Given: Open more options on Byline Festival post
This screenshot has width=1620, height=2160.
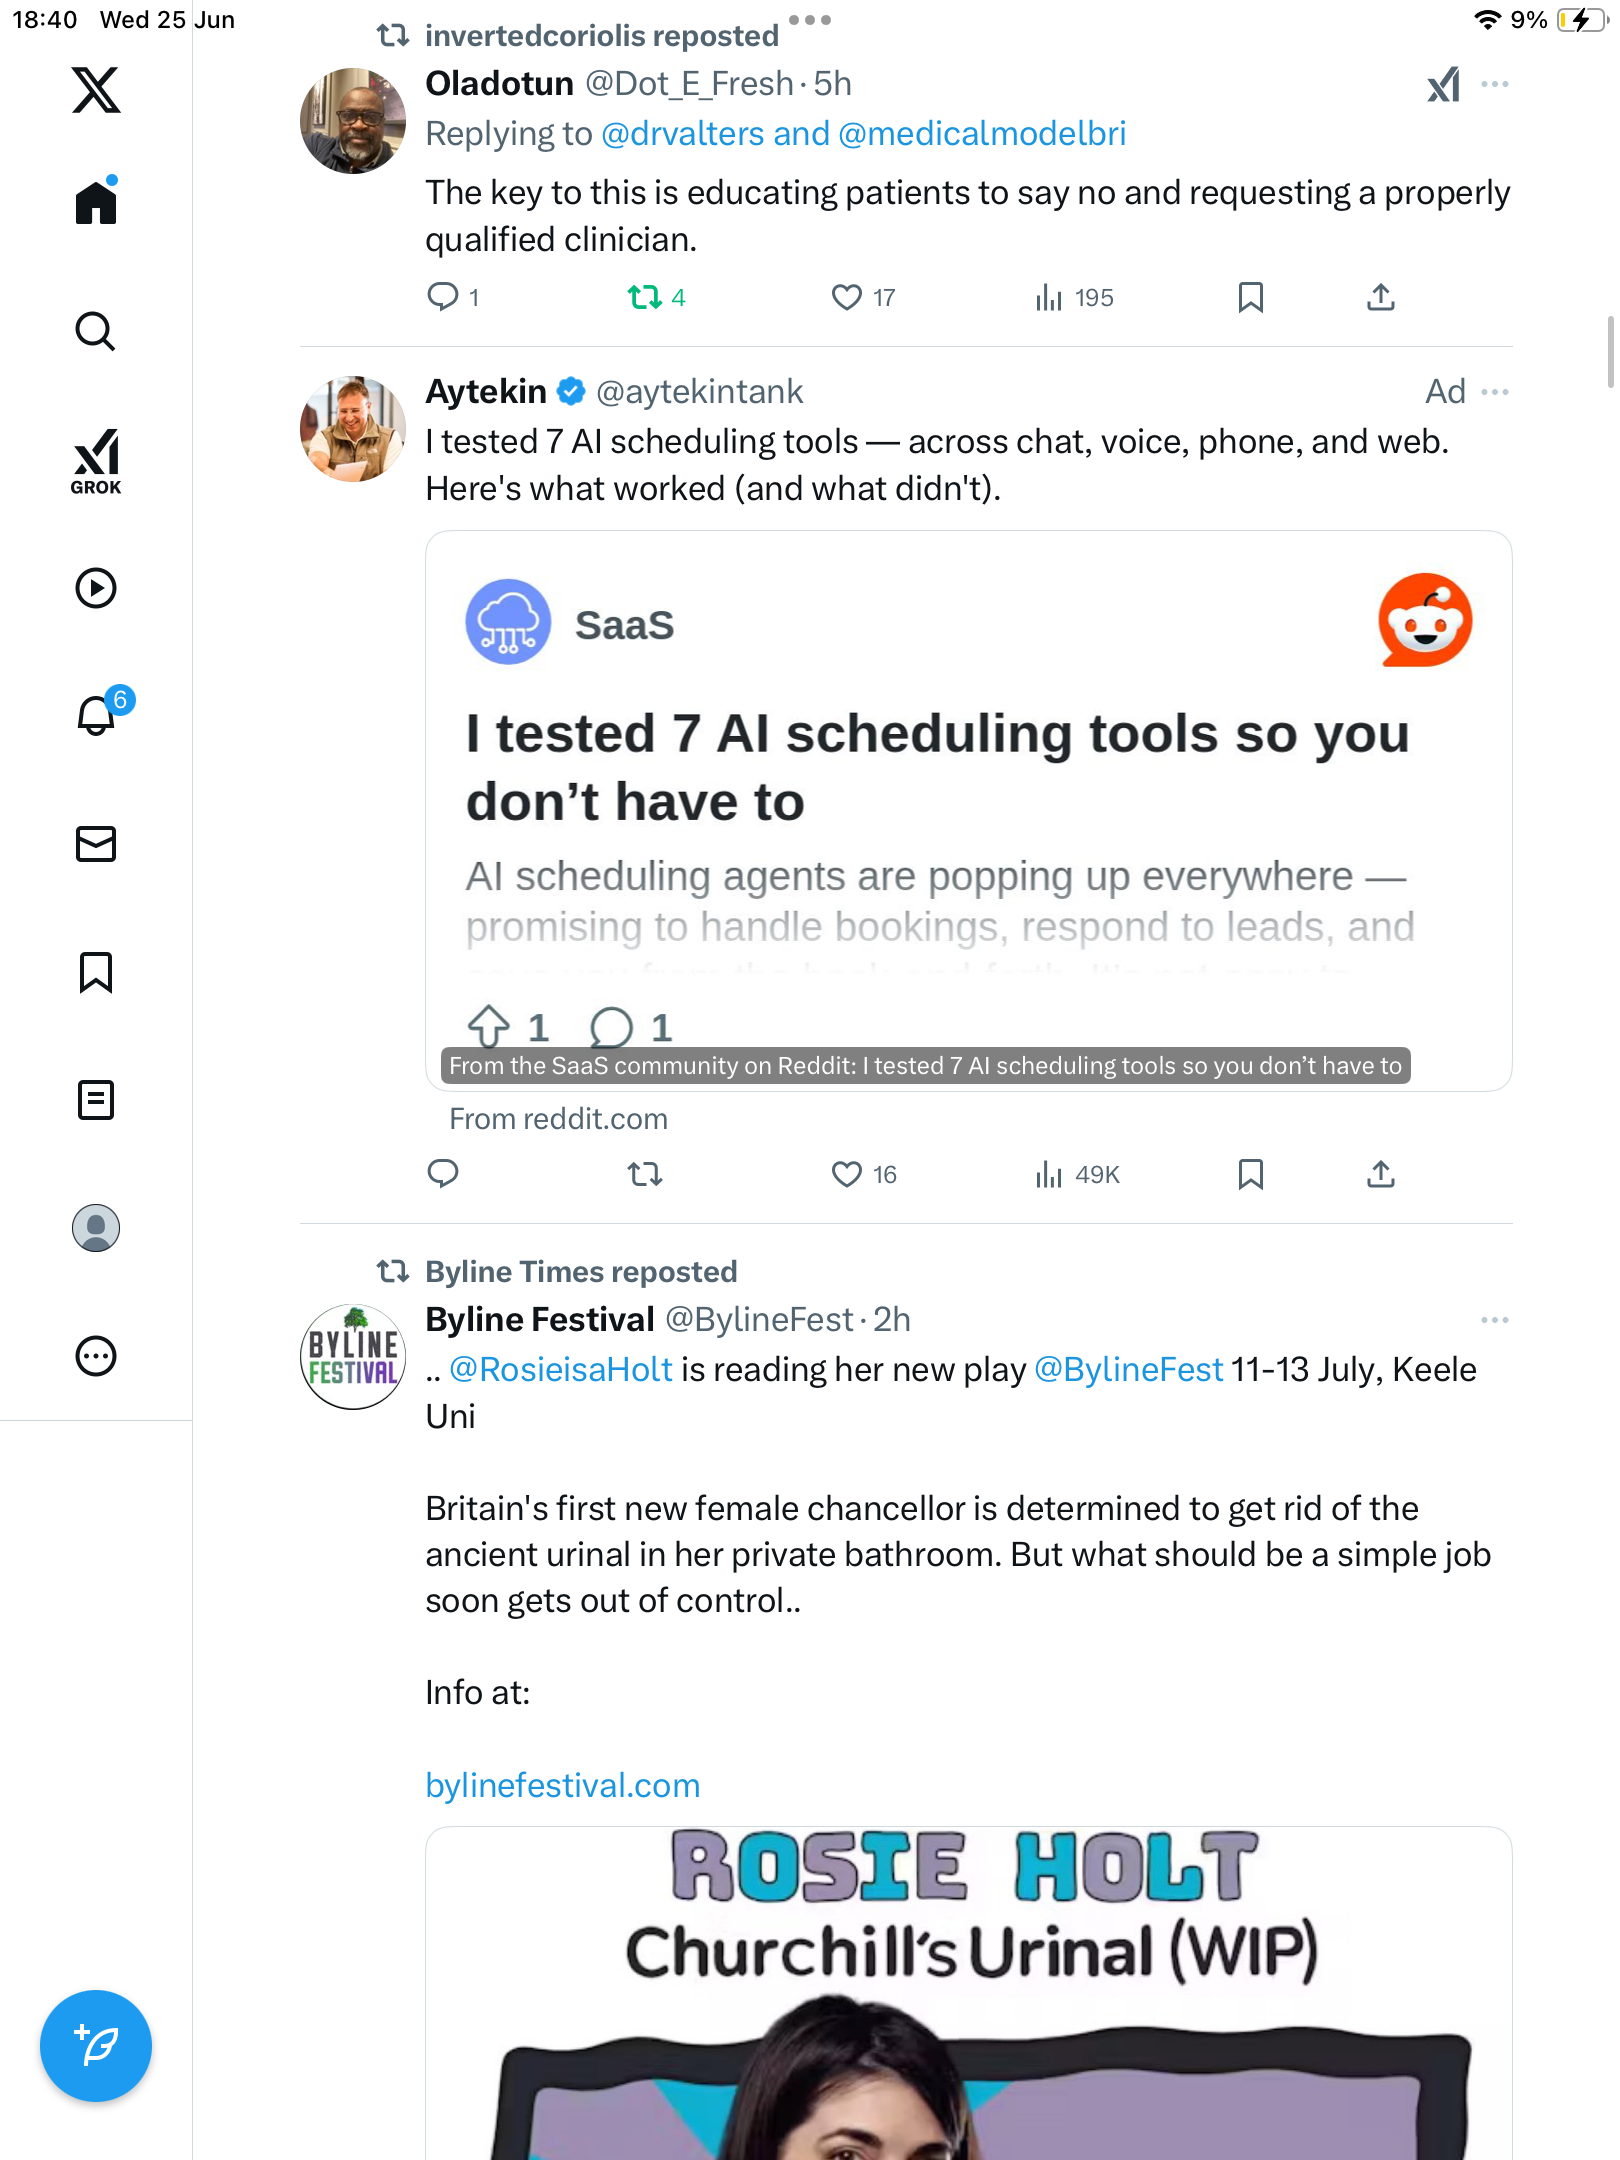Looking at the screenshot, I should point(1495,1320).
